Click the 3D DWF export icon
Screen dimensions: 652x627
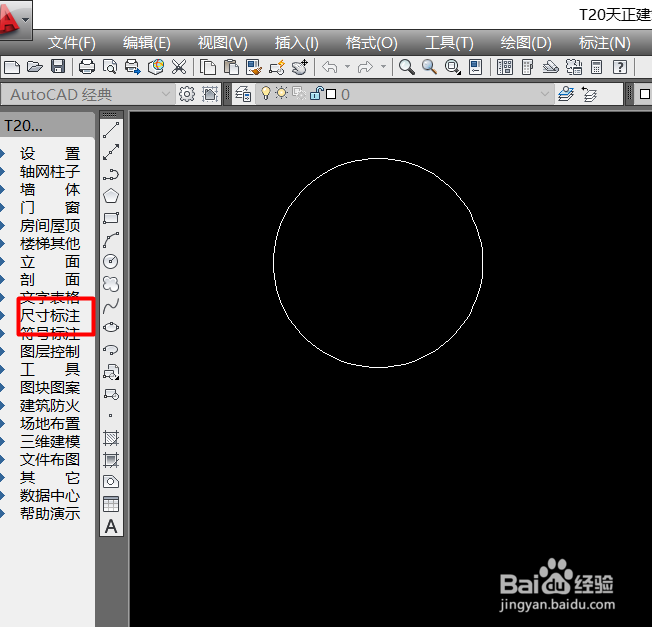tap(156, 67)
